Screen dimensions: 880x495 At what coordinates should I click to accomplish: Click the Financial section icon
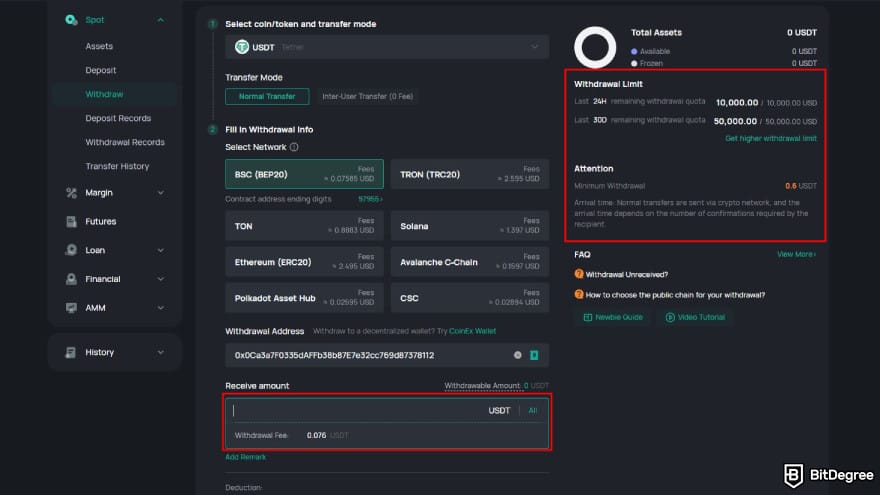[x=71, y=279]
